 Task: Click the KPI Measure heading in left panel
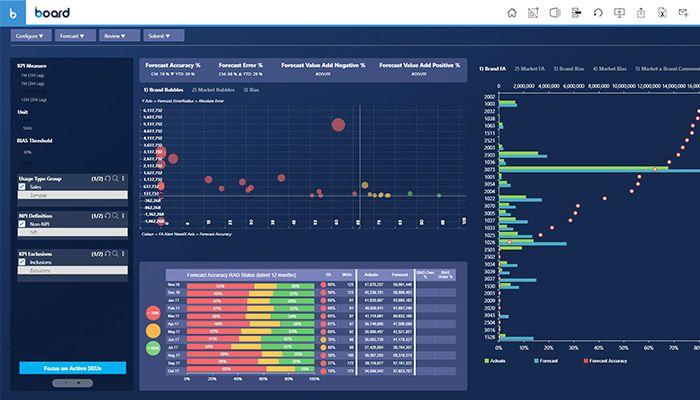(x=32, y=66)
